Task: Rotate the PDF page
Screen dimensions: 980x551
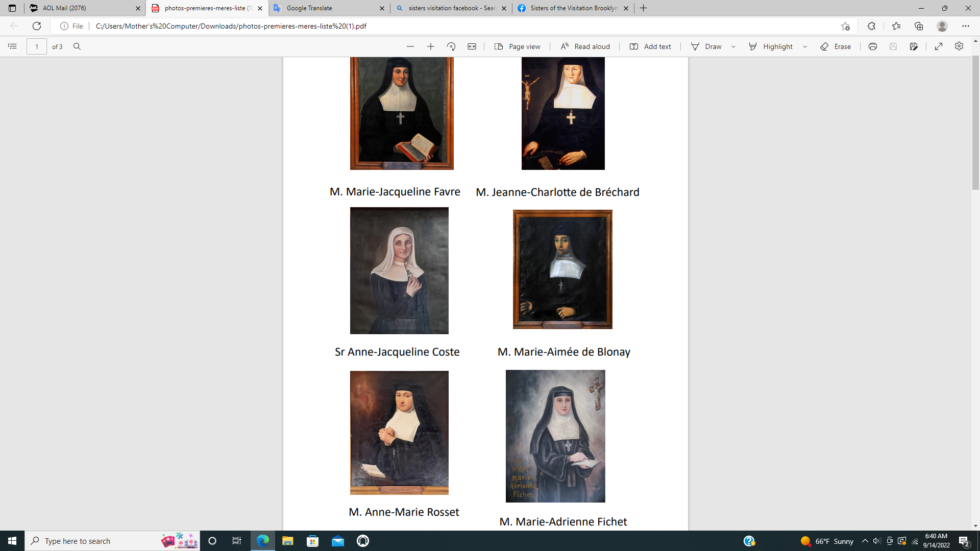Action: pyautogui.click(x=451, y=47)
